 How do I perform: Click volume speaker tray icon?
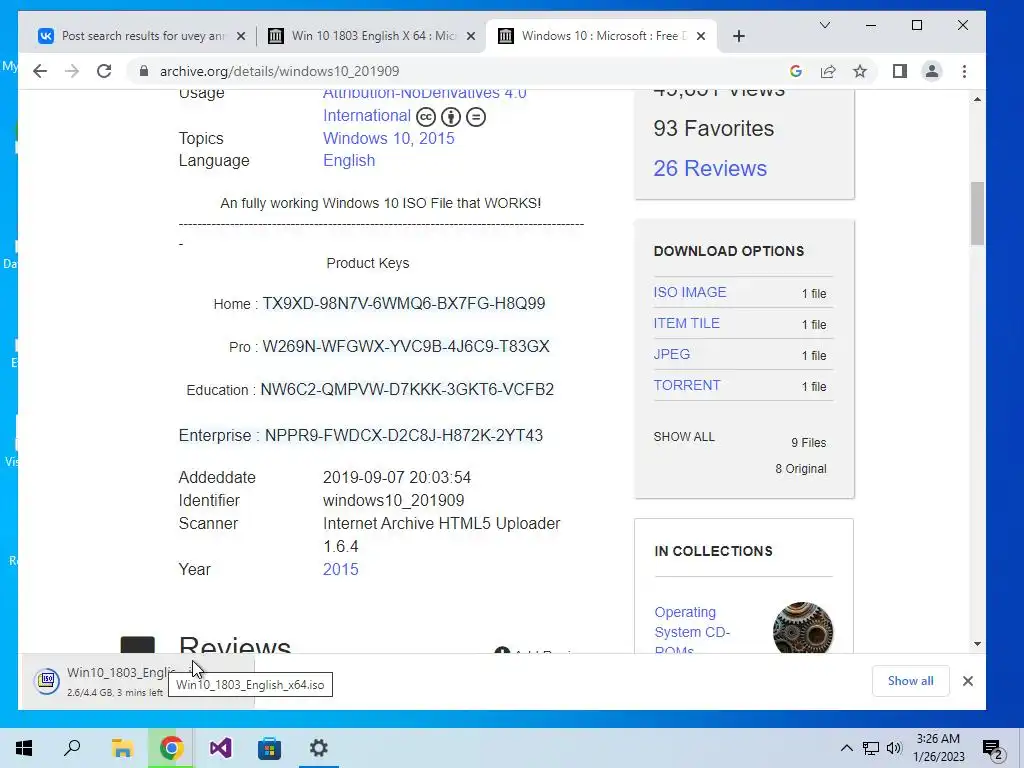point(894,748)
